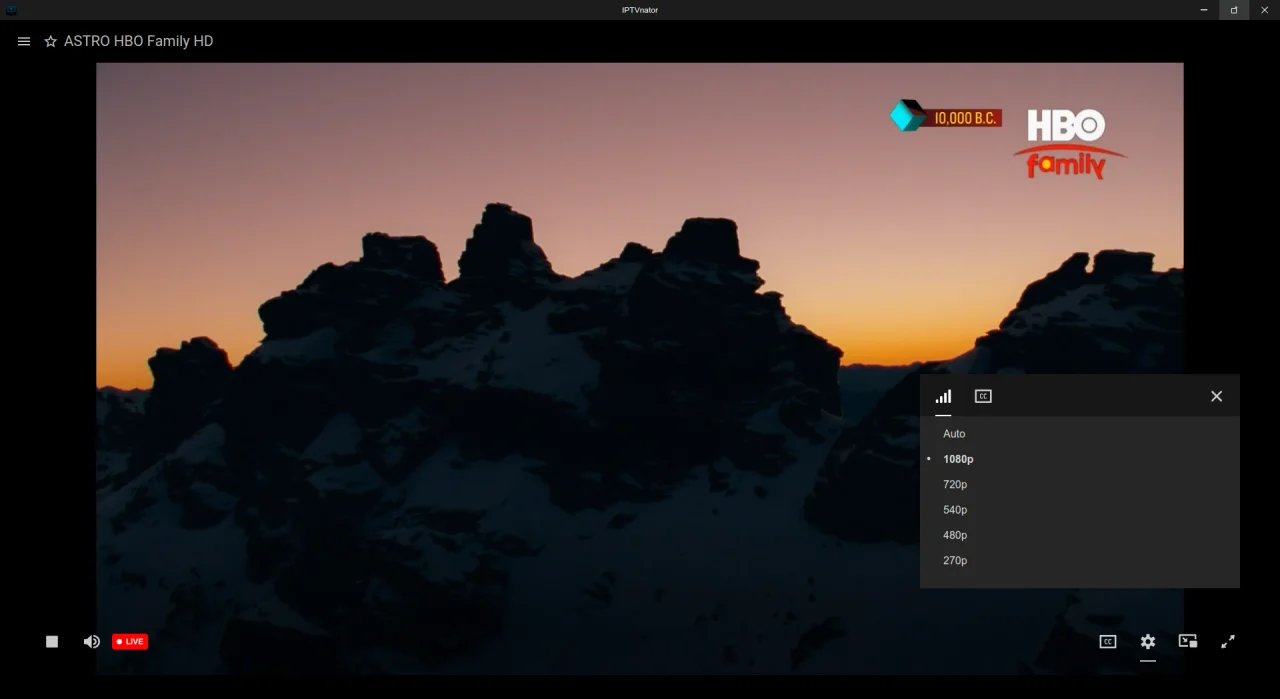Close the quality settings panel
The height and width of the screenshot is (699, 1280).
(1216, 396)
